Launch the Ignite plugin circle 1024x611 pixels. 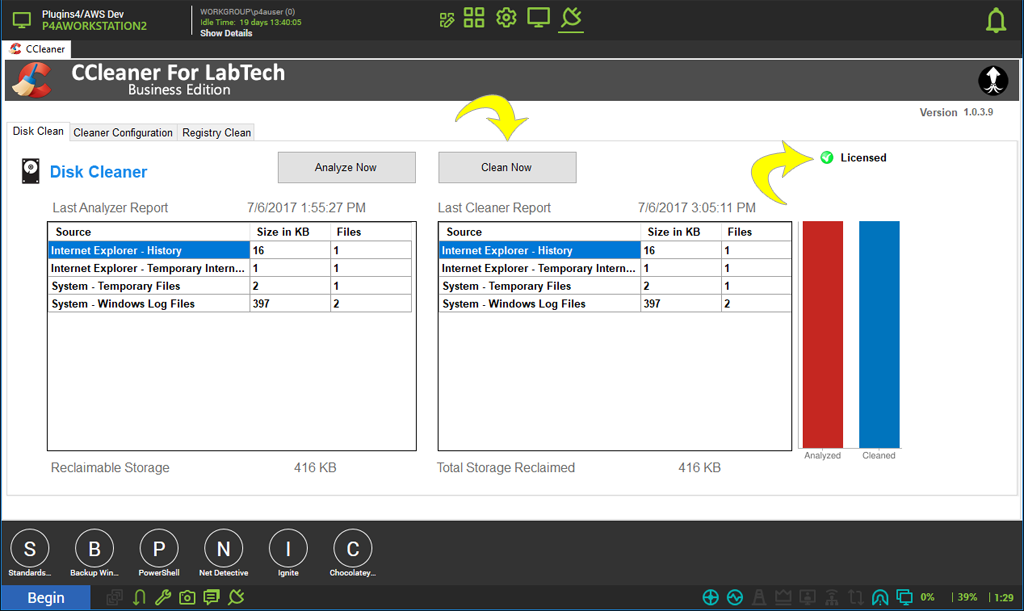(288, 549)
